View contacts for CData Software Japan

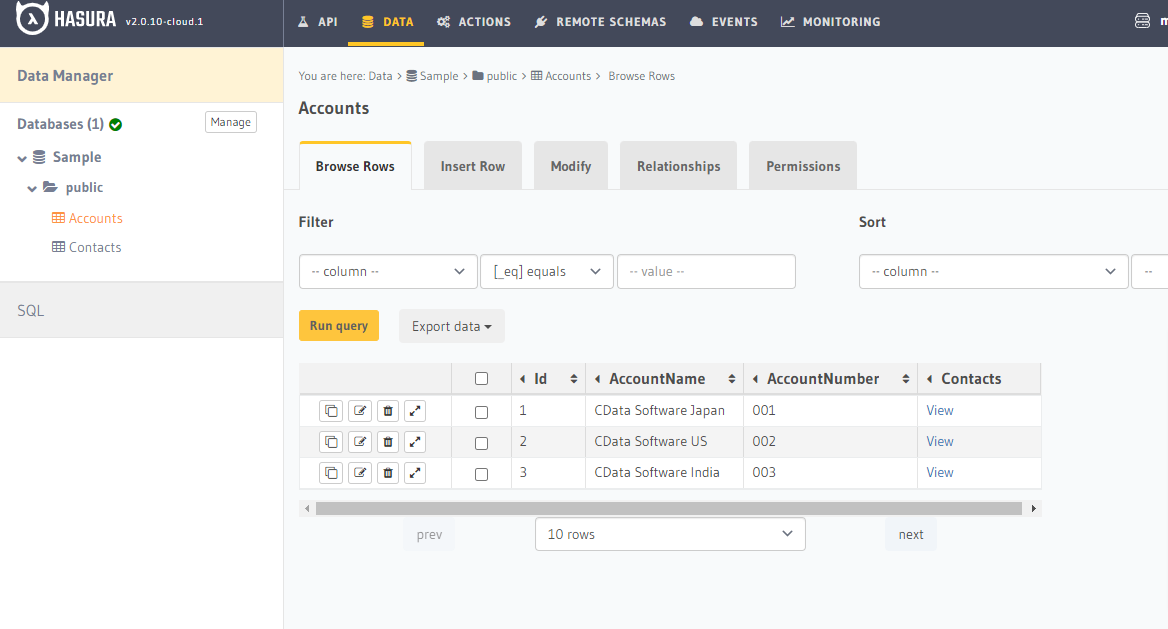(939, 411)
